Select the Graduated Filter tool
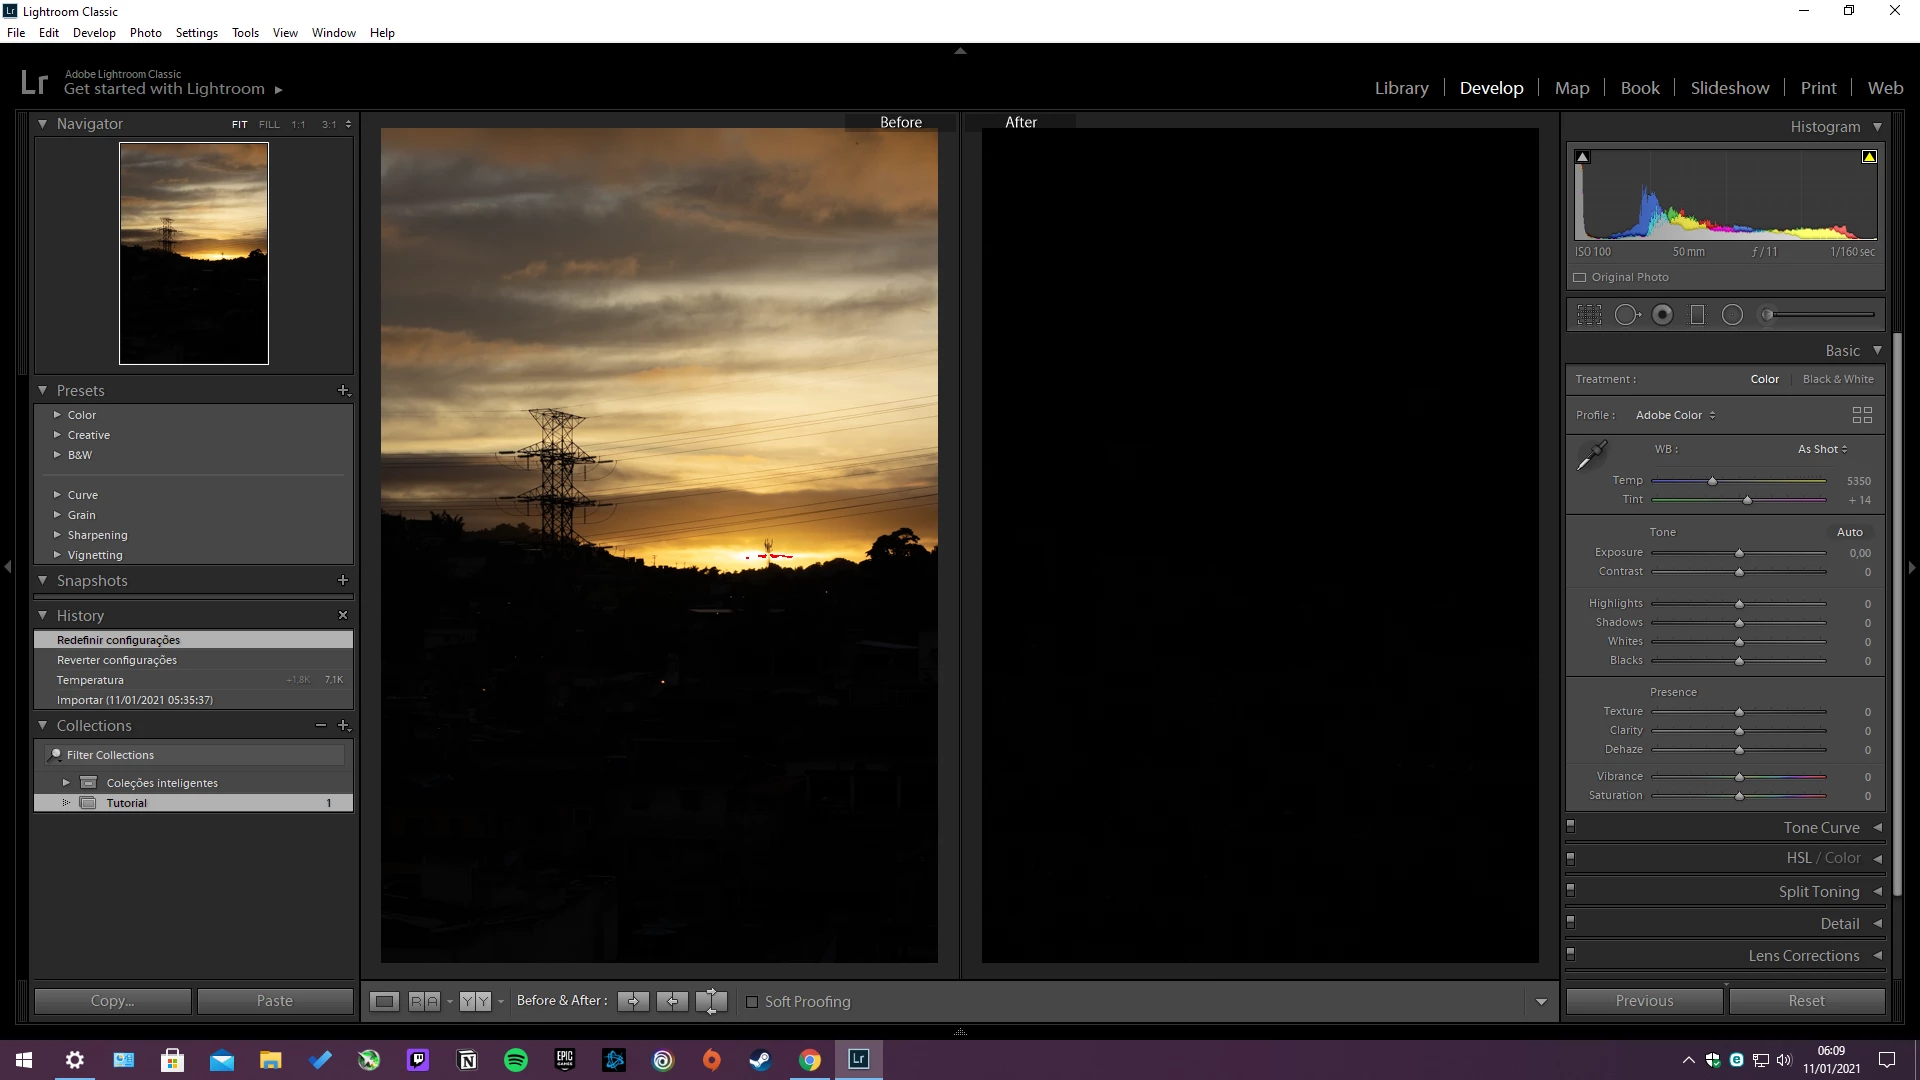This screenshot has width=1920, height=1080. (1697, 315)
